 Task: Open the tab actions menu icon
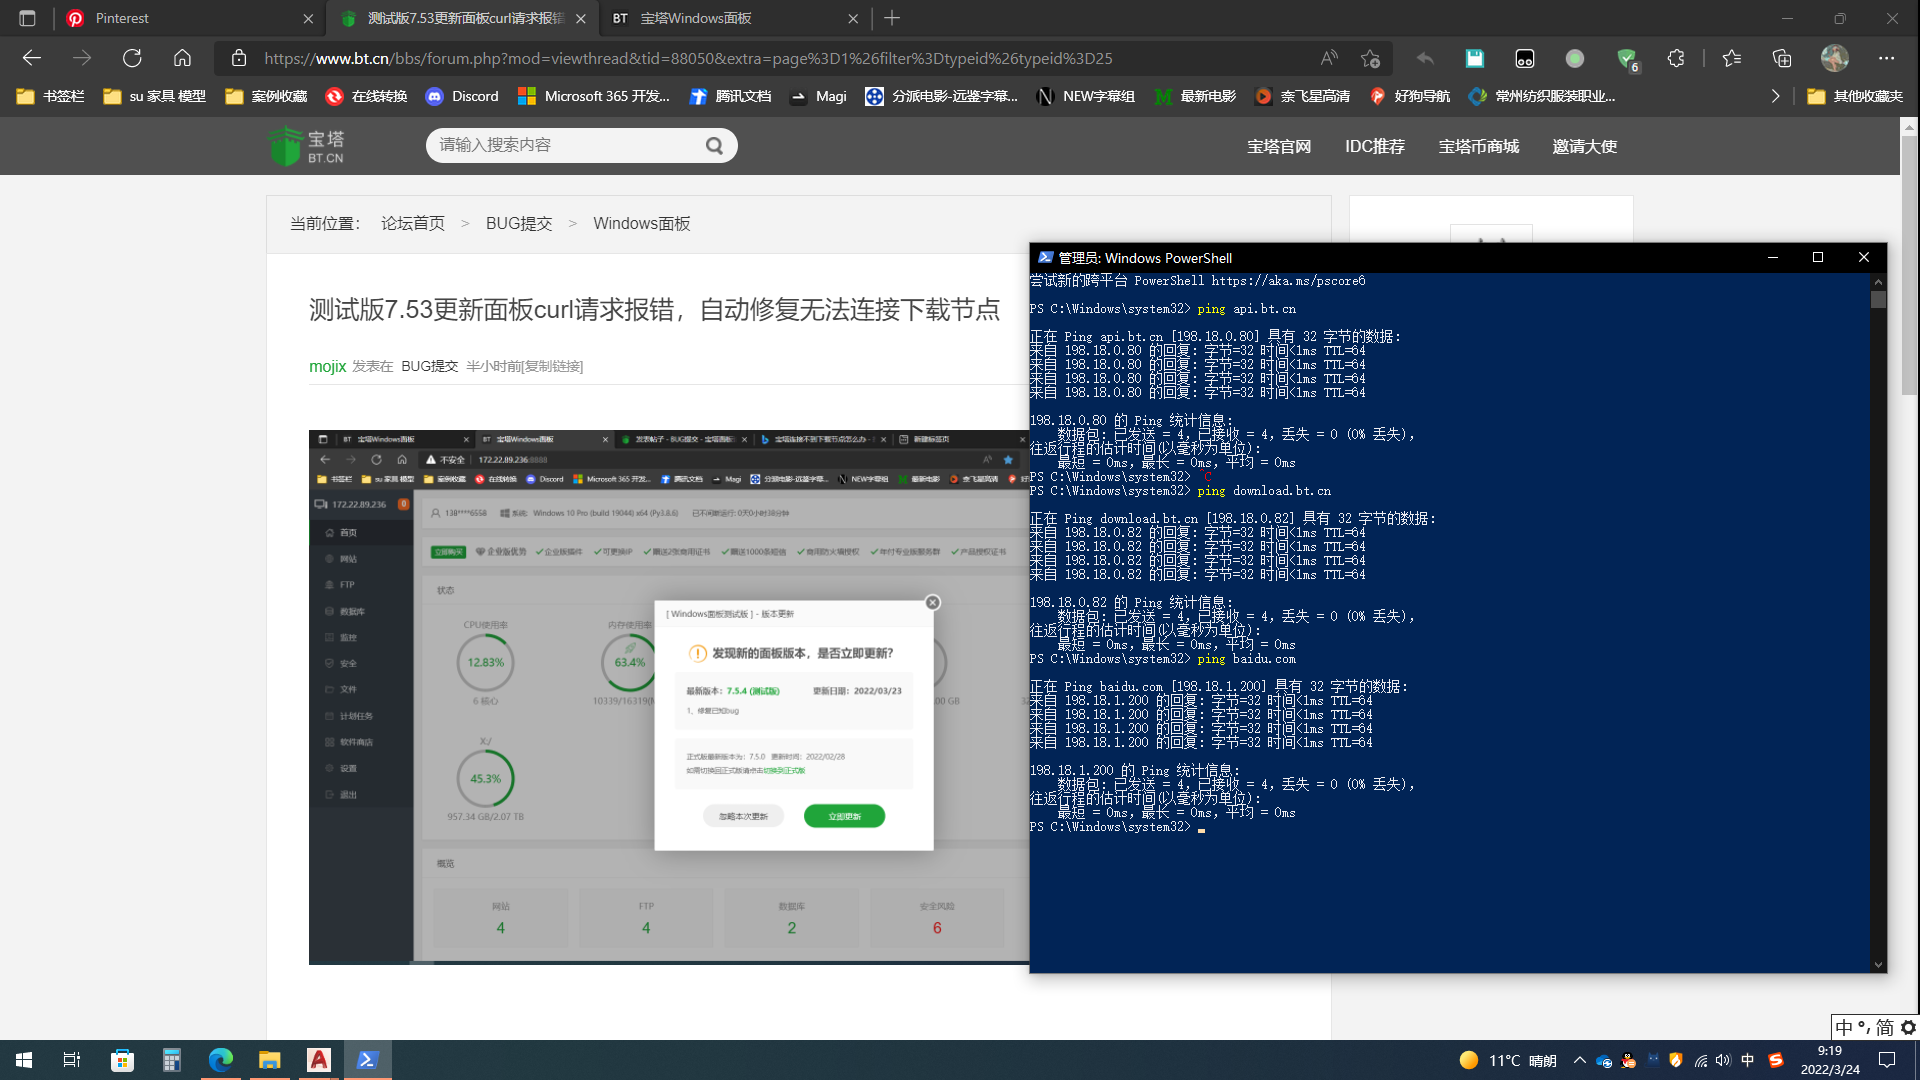(27, 18)
